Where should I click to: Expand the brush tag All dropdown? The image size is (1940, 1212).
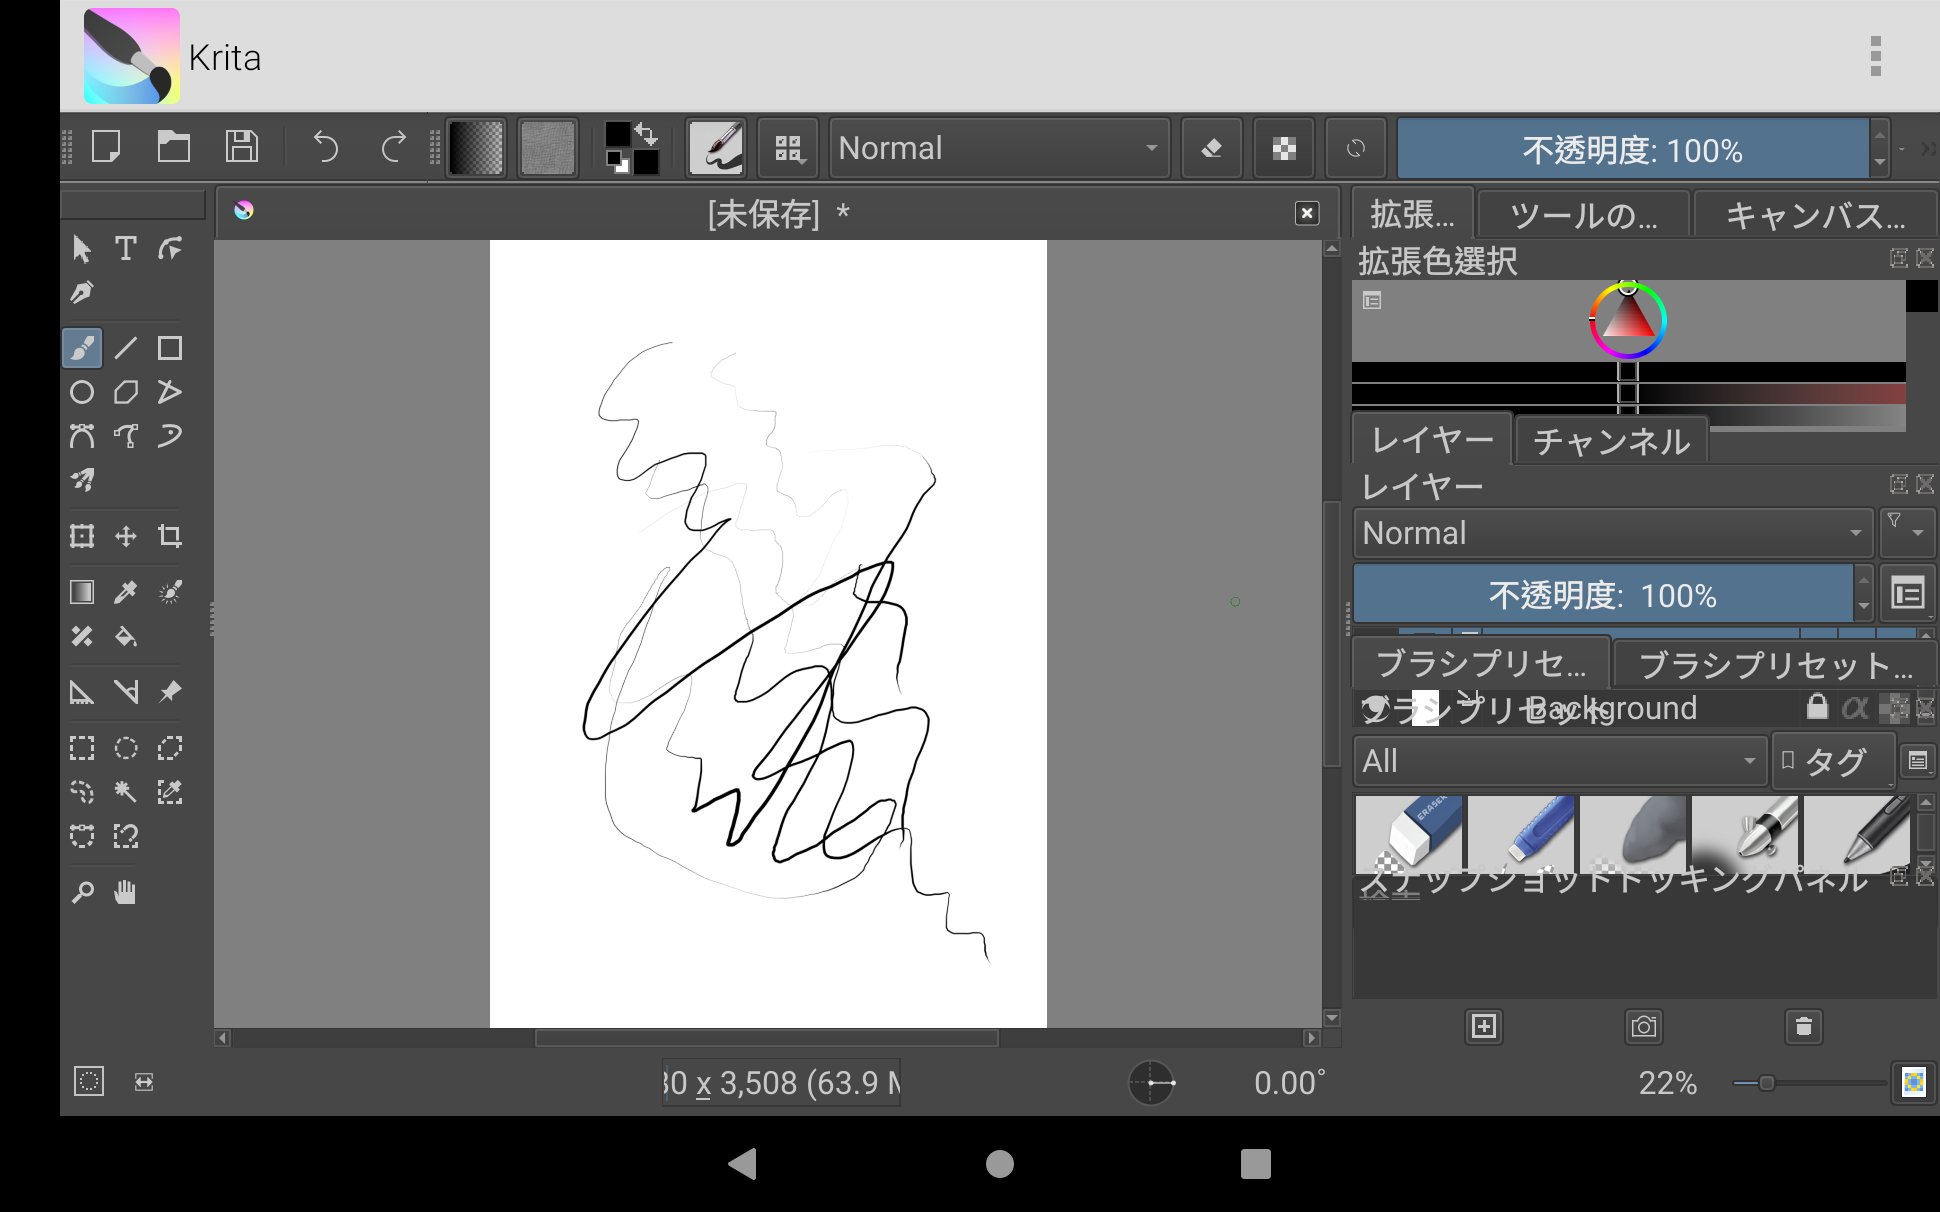coord(1750,760)
